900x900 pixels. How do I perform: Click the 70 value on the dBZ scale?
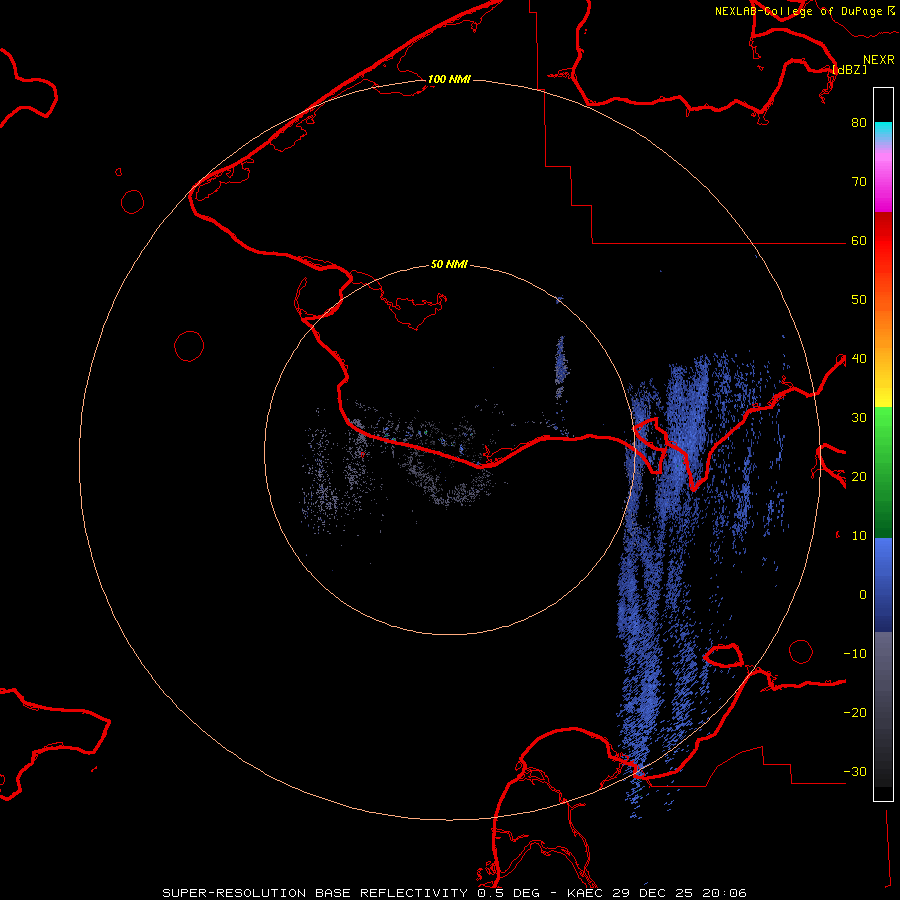[859, 182]
